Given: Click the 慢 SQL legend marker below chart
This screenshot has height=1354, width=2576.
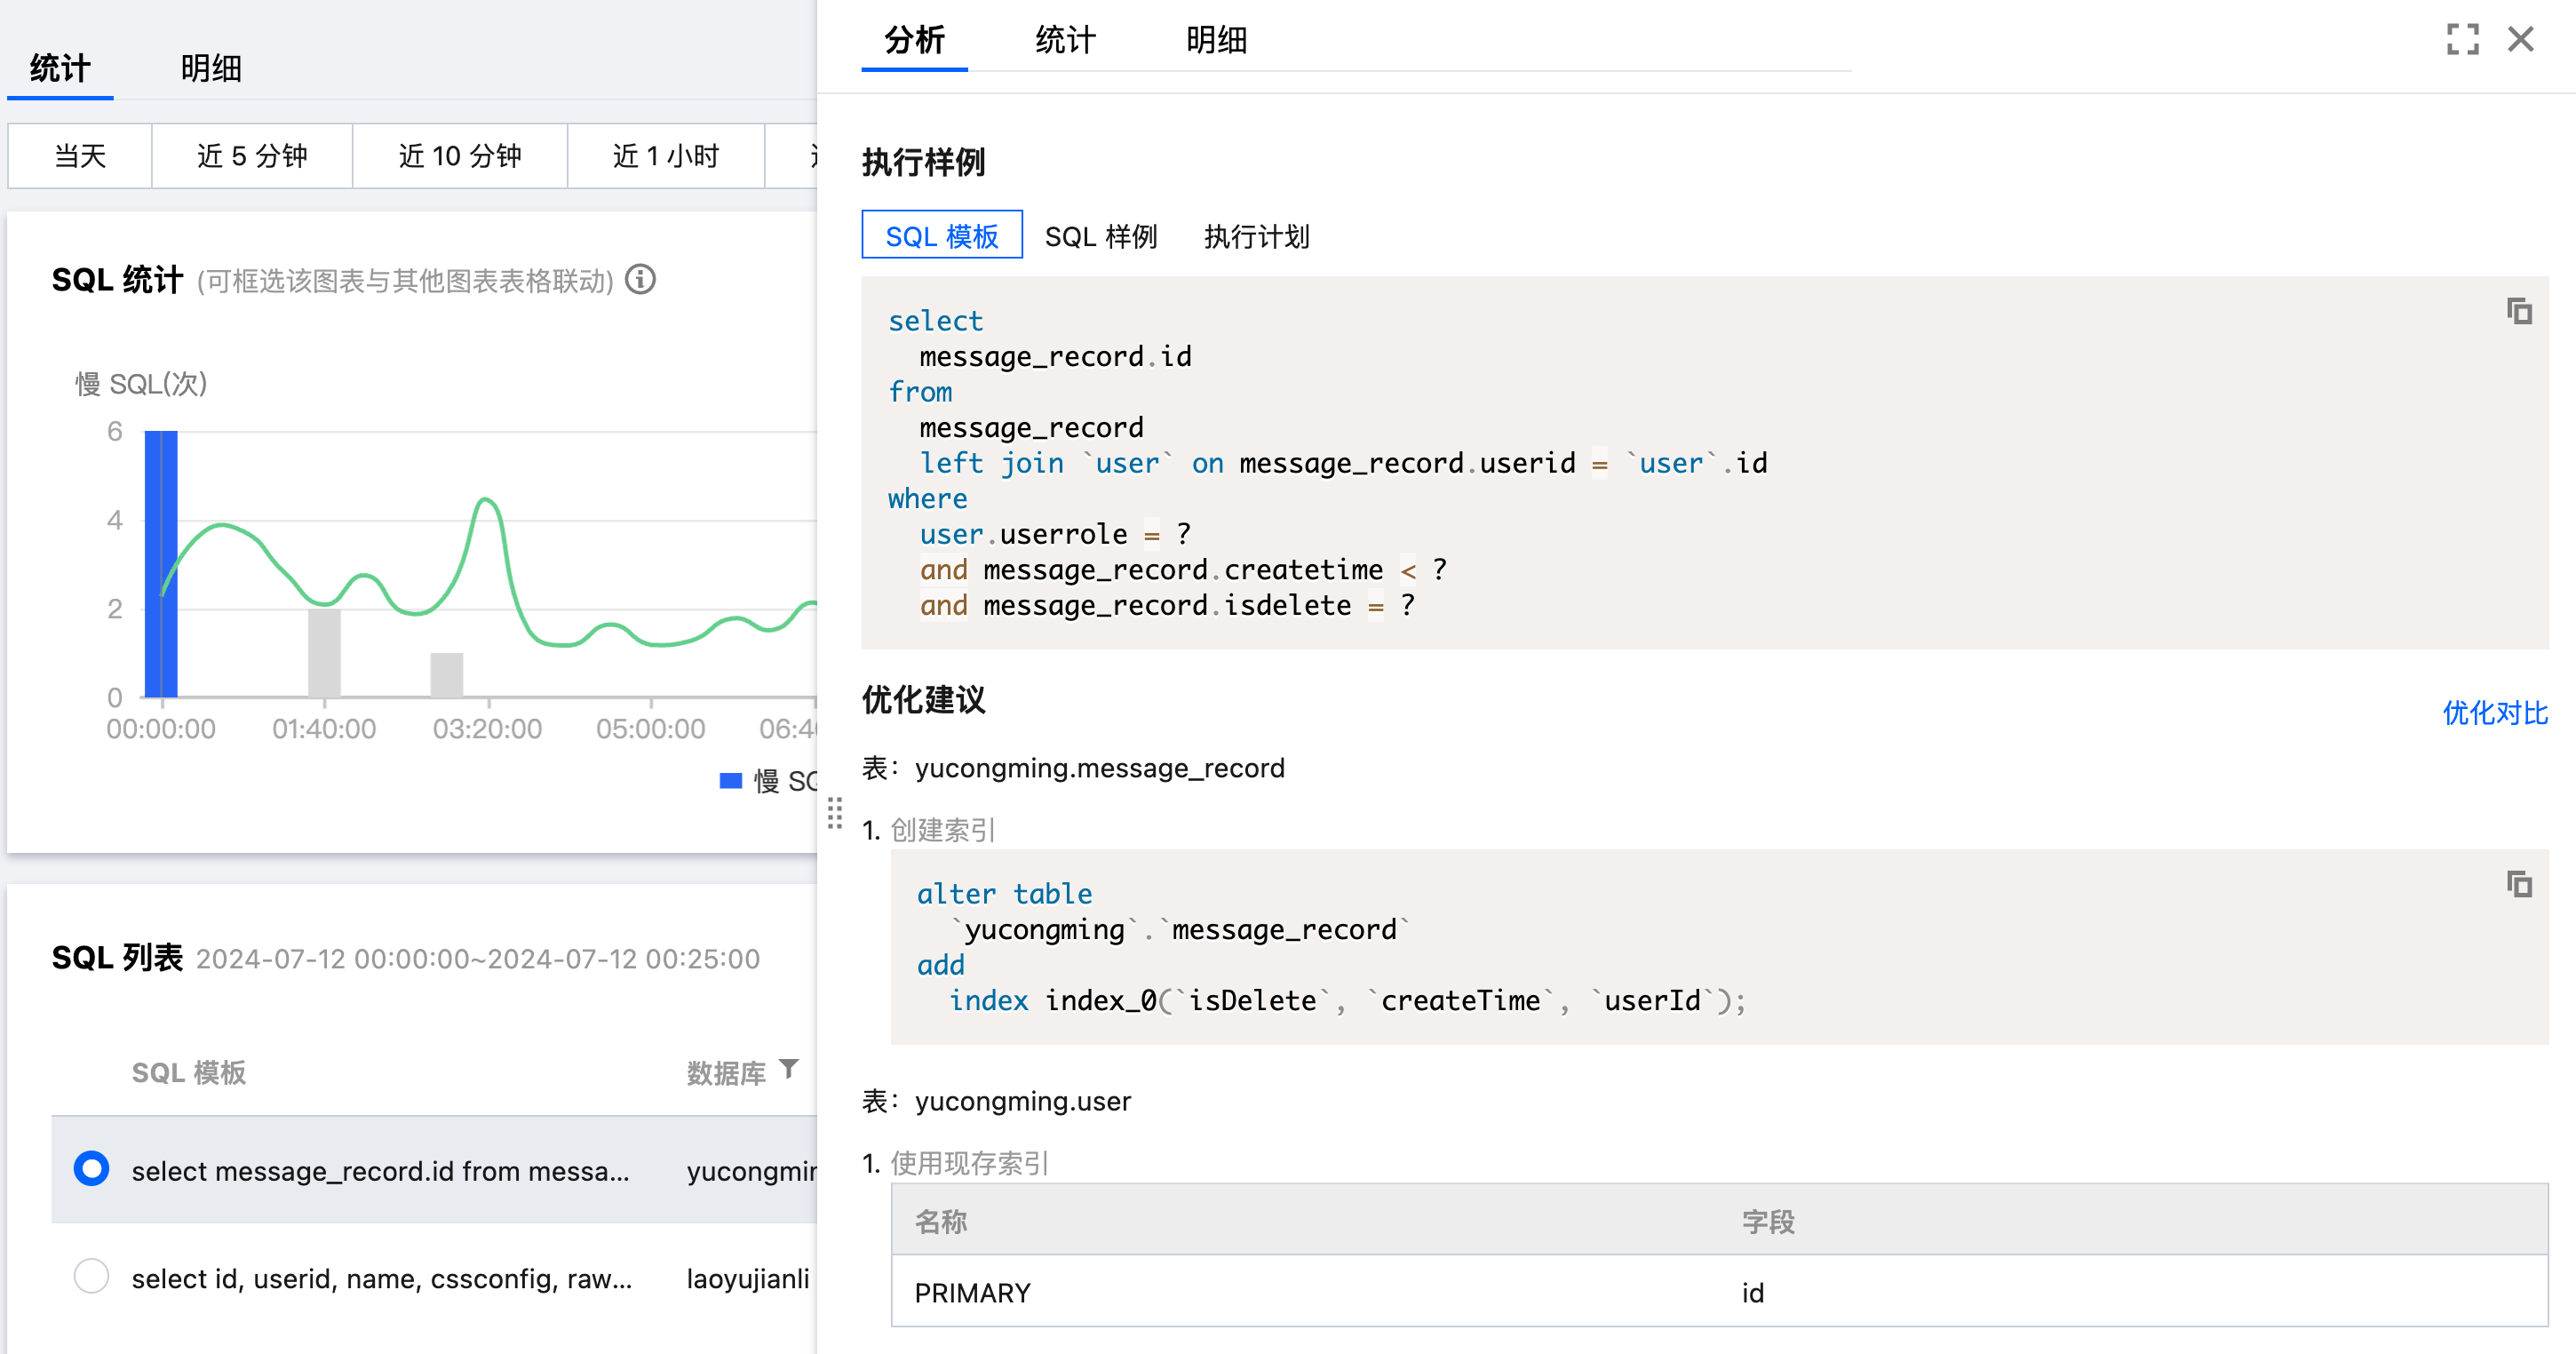Looking at the screenshot, I should click(x=729, y=780).
